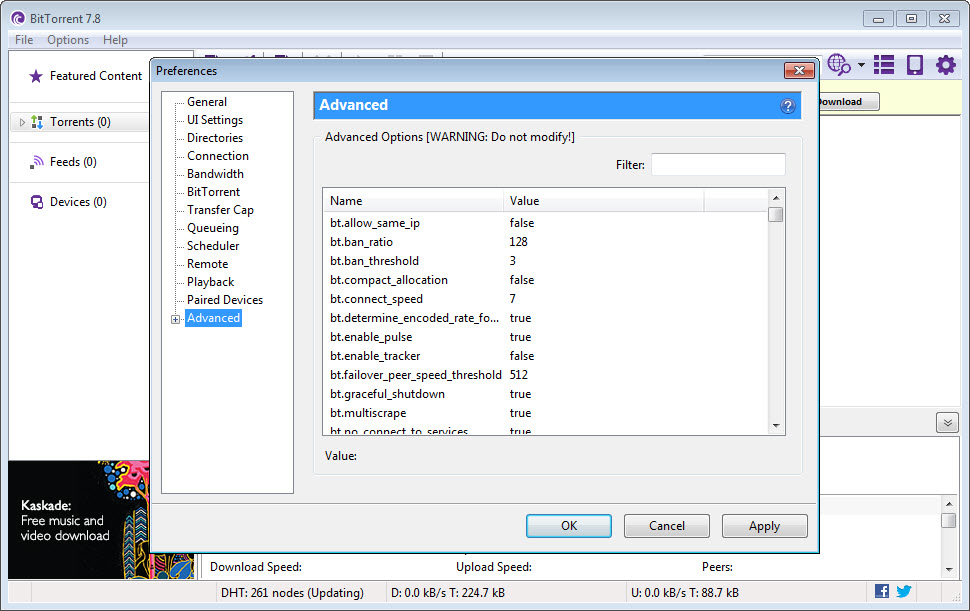The image size is (970, 611).
Task: Click the web search globe icon
Action: pyautogui.click(x=839, y=65)
